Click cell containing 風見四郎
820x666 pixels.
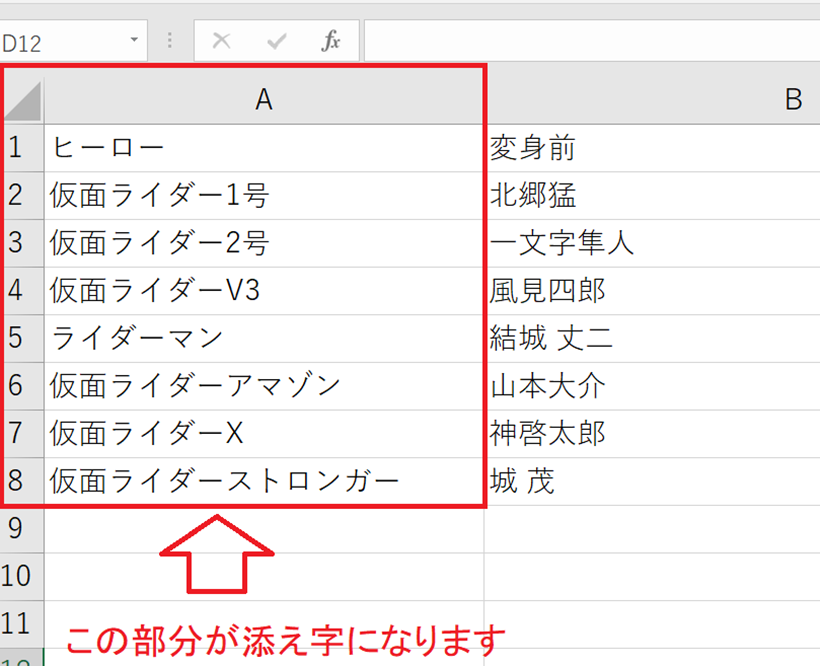(x=650, y=291)
